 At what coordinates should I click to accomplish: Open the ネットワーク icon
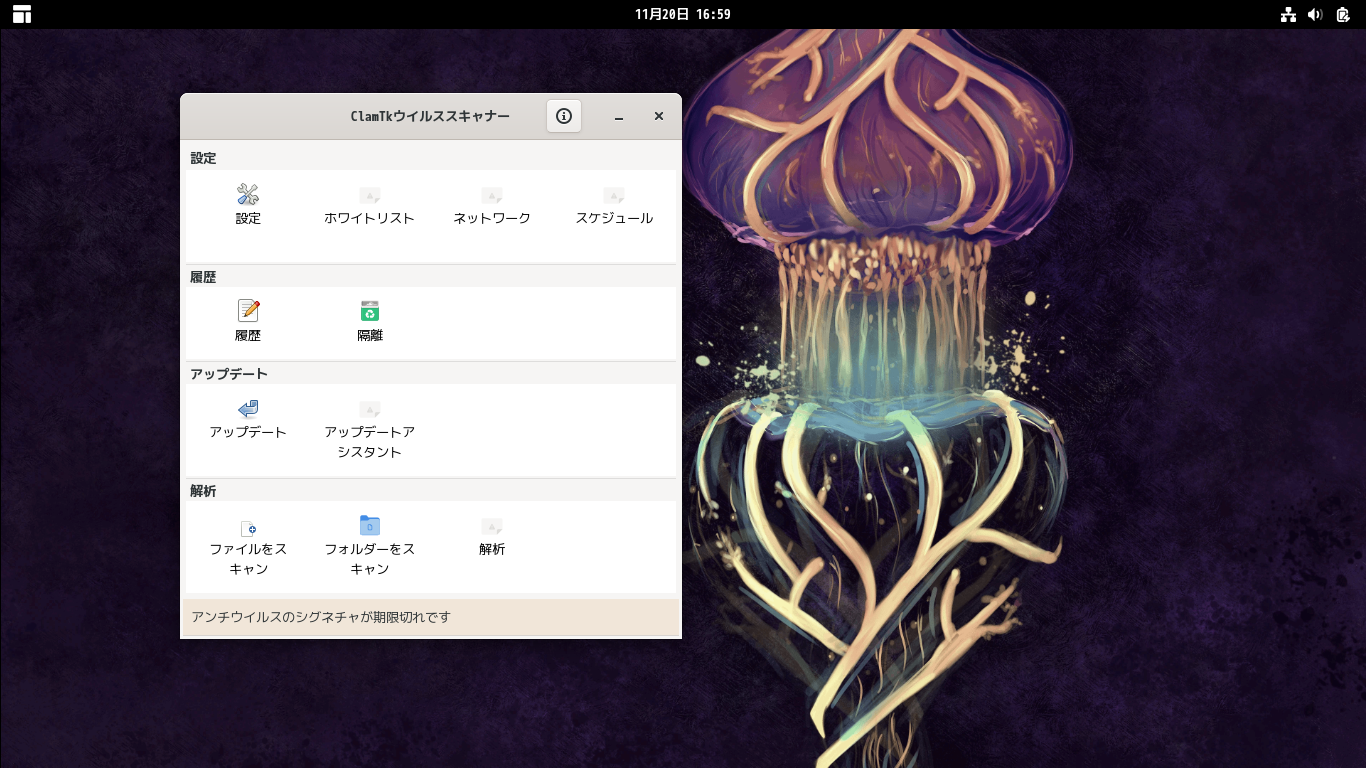(491, 195)
